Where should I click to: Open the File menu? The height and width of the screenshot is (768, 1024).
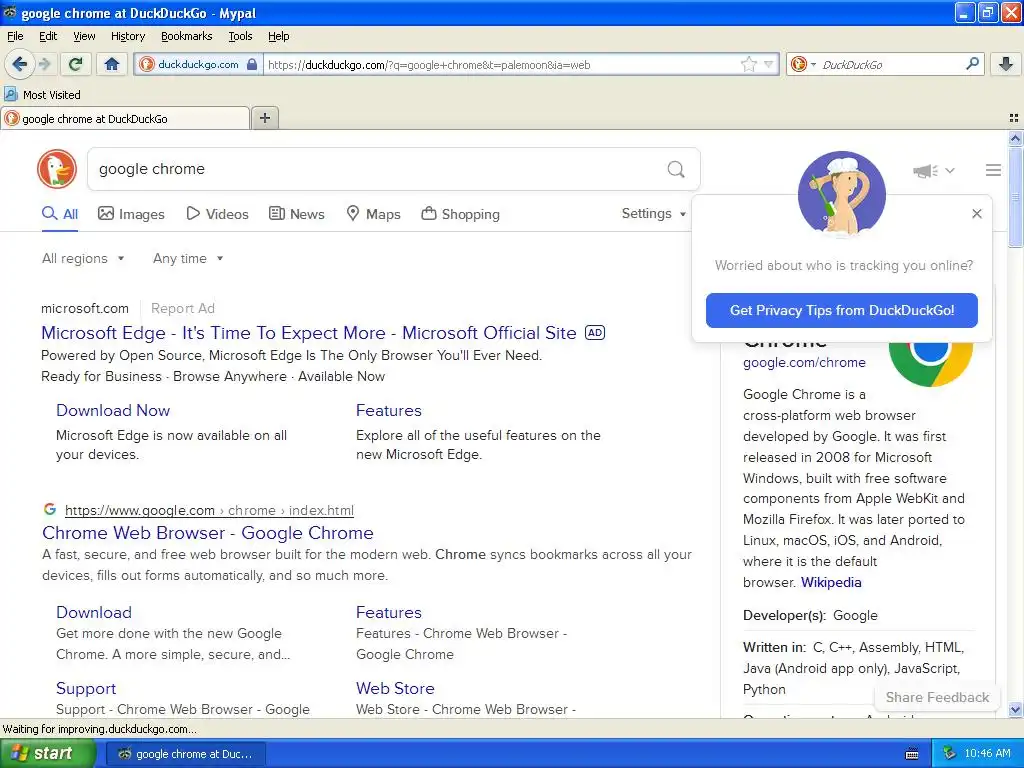point(15,36)
